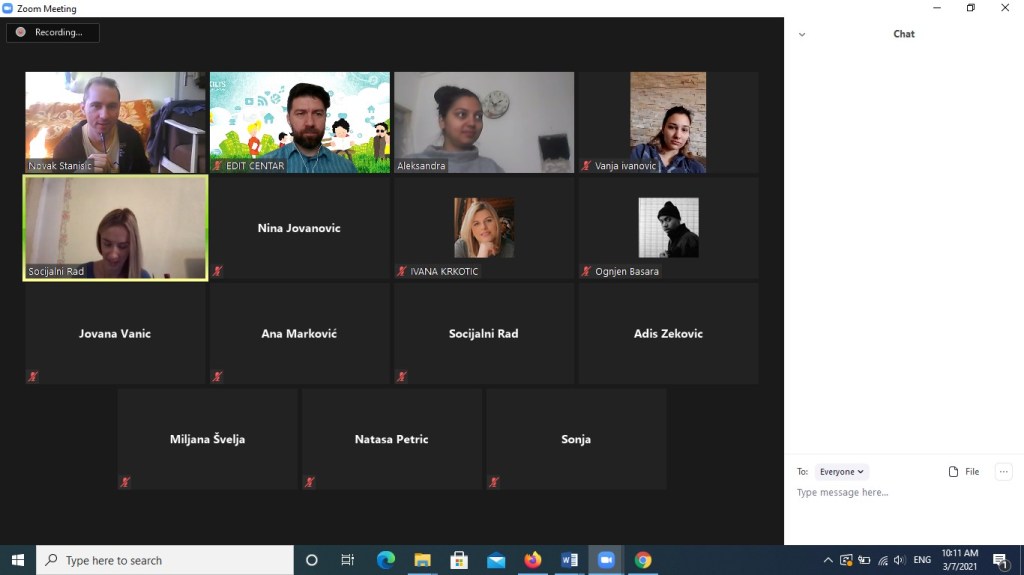Click the red Recording indicator icon
Viewport: 1024px width, 575px height.
[20, 32]
